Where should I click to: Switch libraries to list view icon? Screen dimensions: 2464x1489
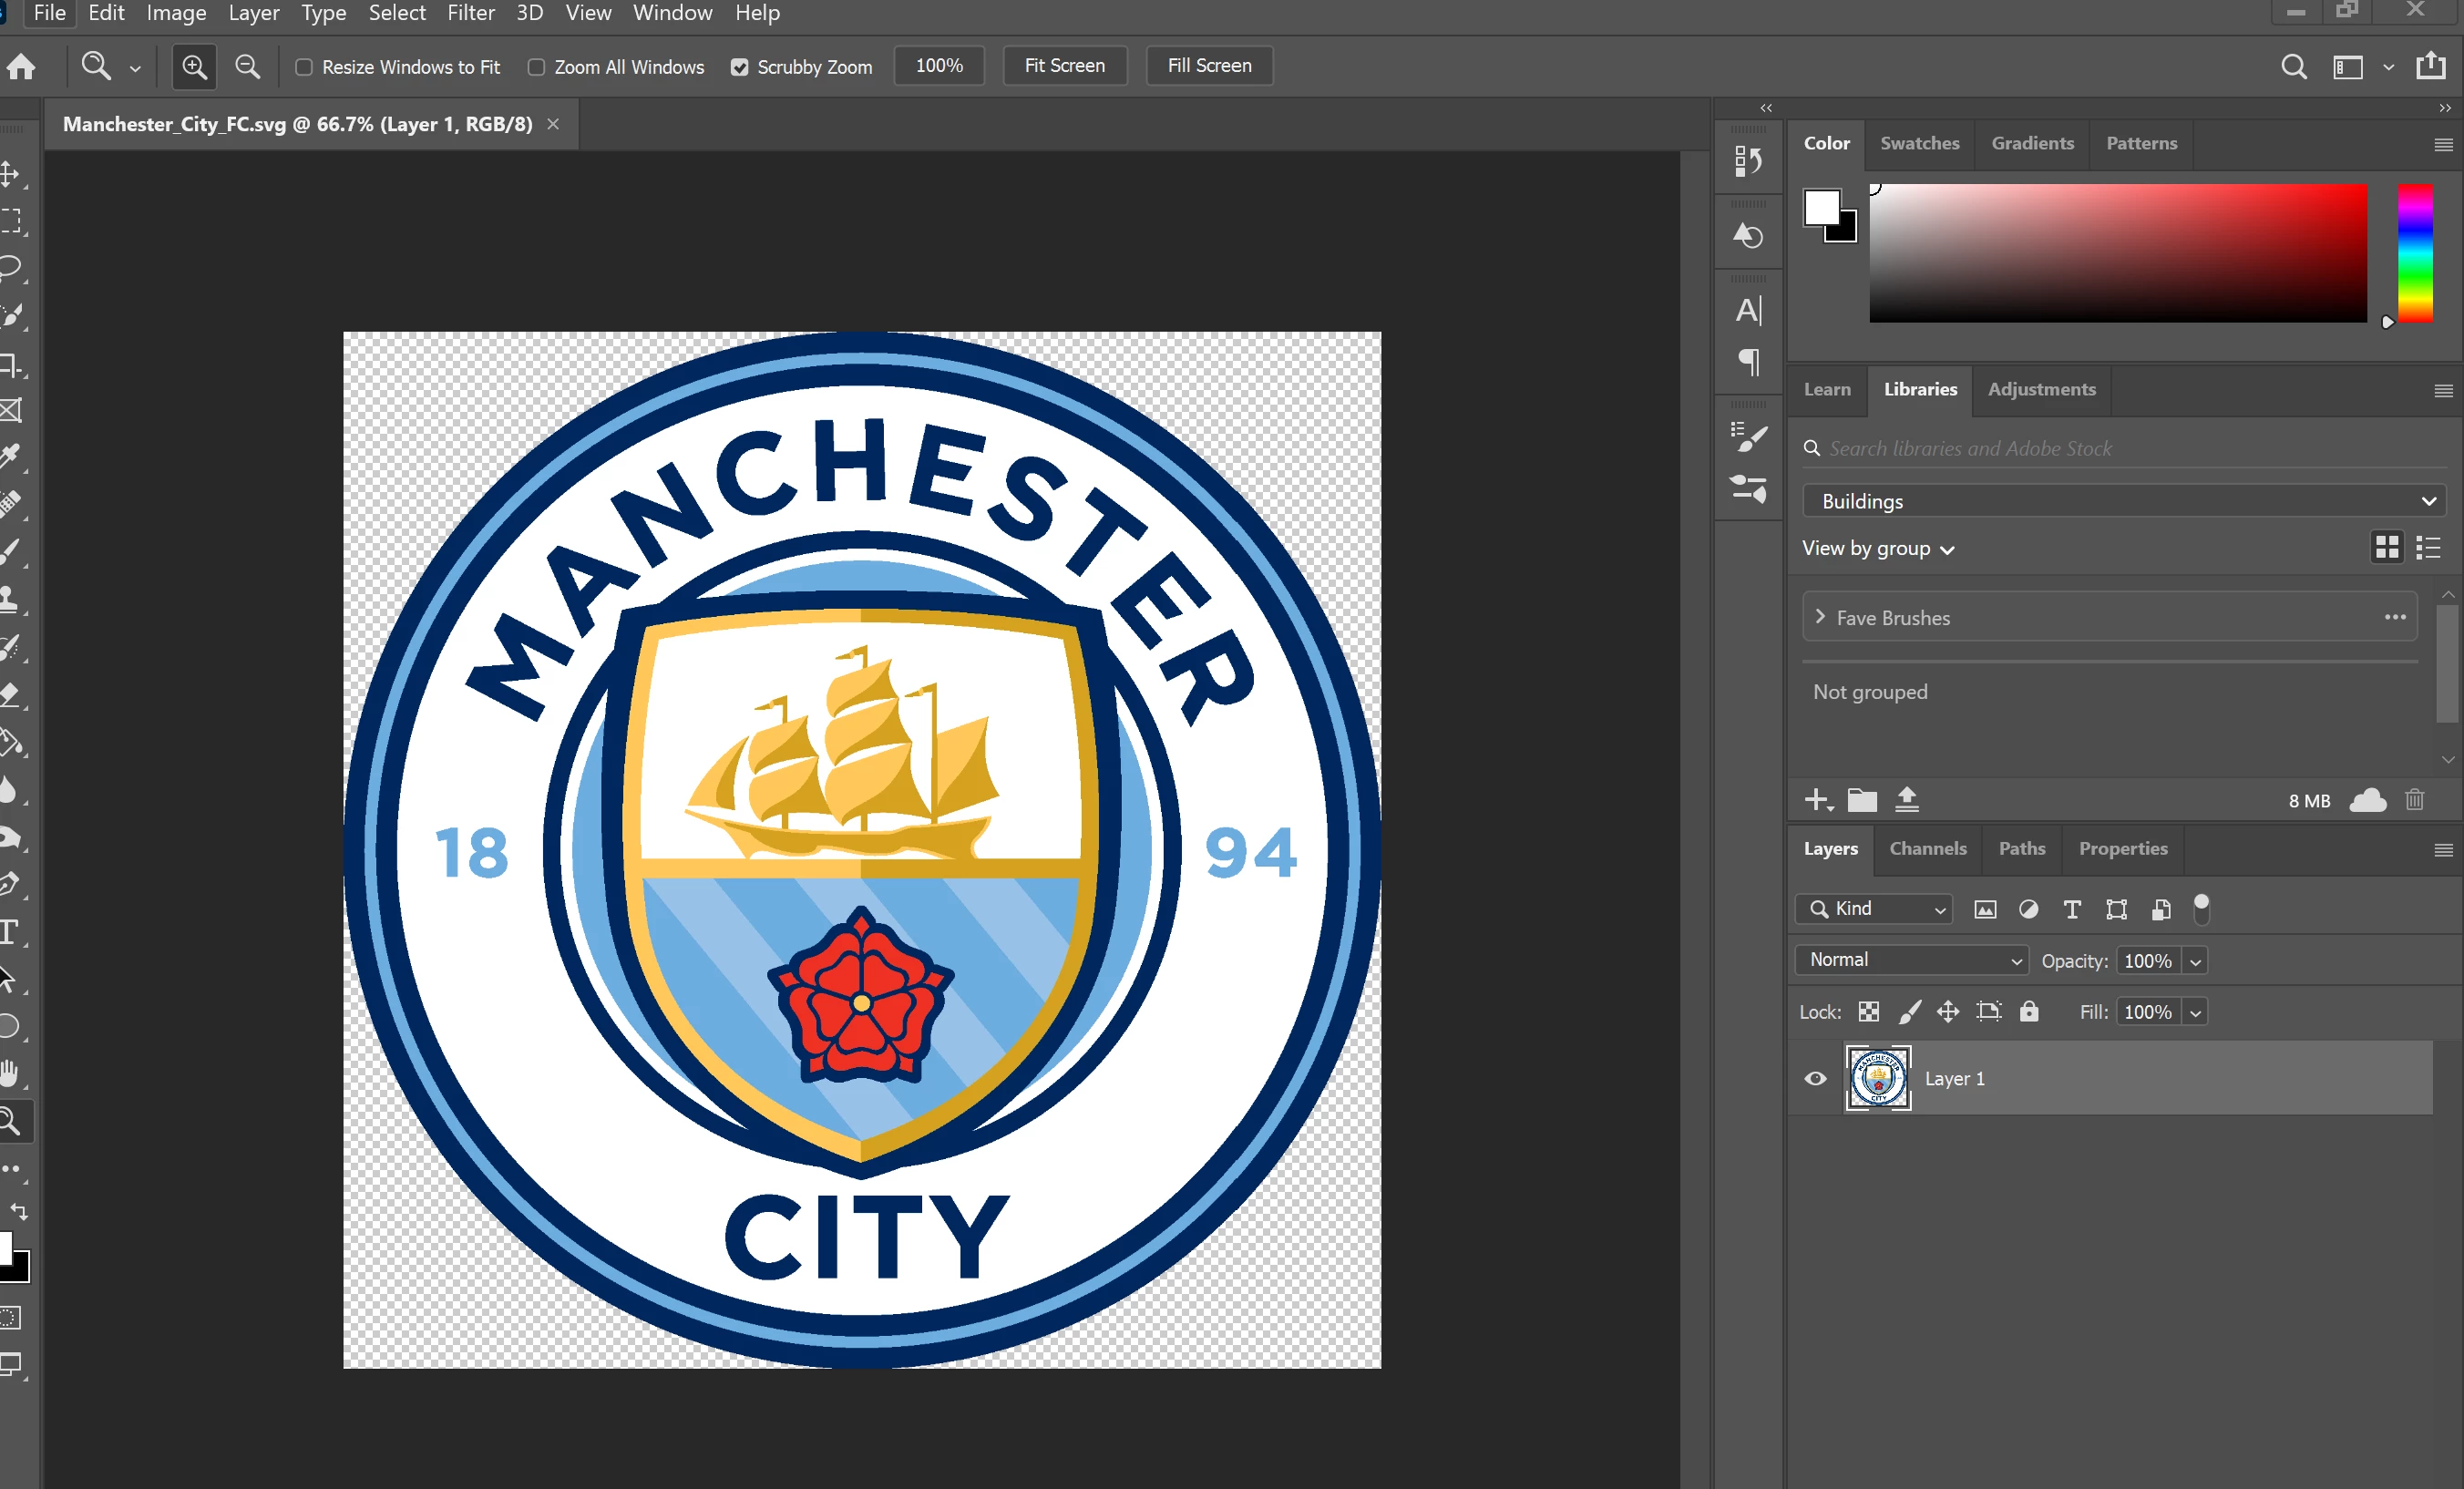pyautogui.click(x=2428, y=547)
